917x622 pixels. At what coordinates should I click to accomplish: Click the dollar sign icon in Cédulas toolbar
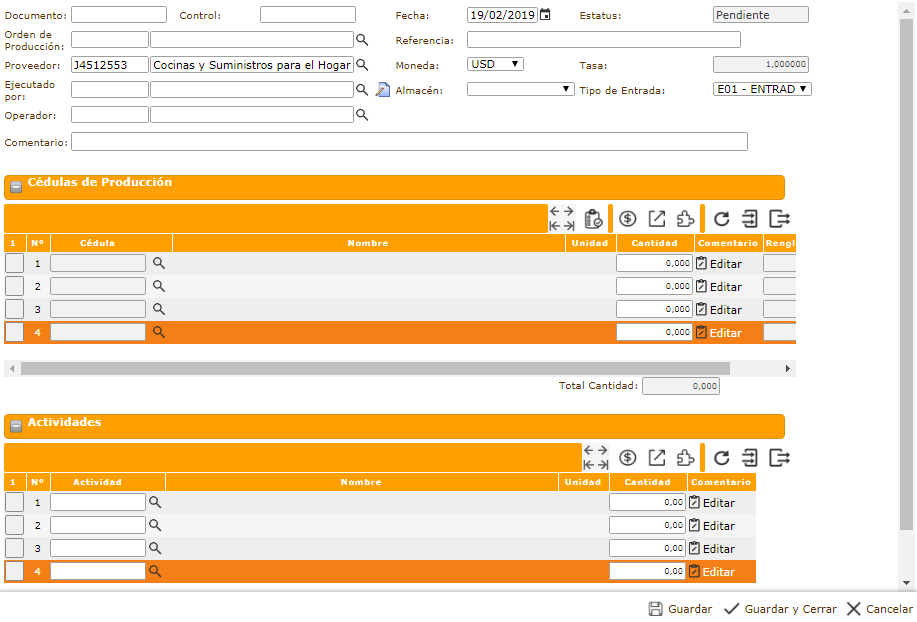(628, 219)
